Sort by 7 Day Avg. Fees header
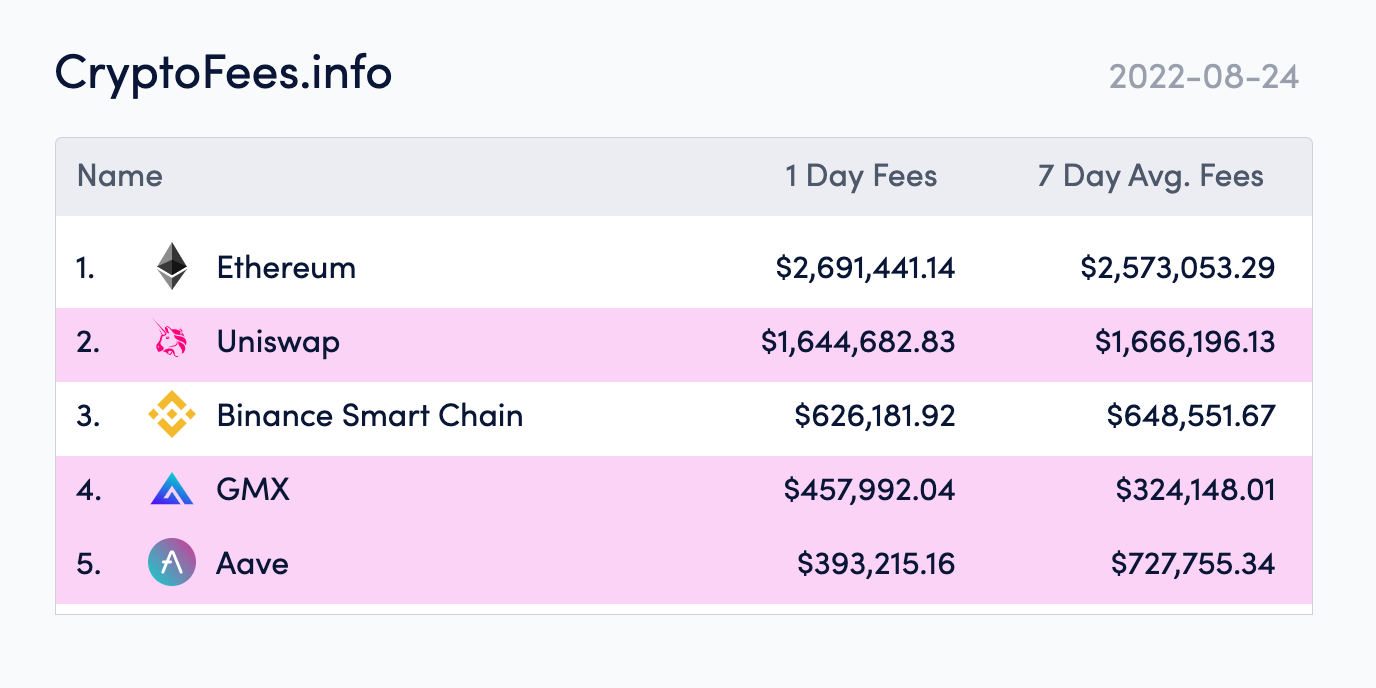The image size is (1376, 688). (1151, 176)
